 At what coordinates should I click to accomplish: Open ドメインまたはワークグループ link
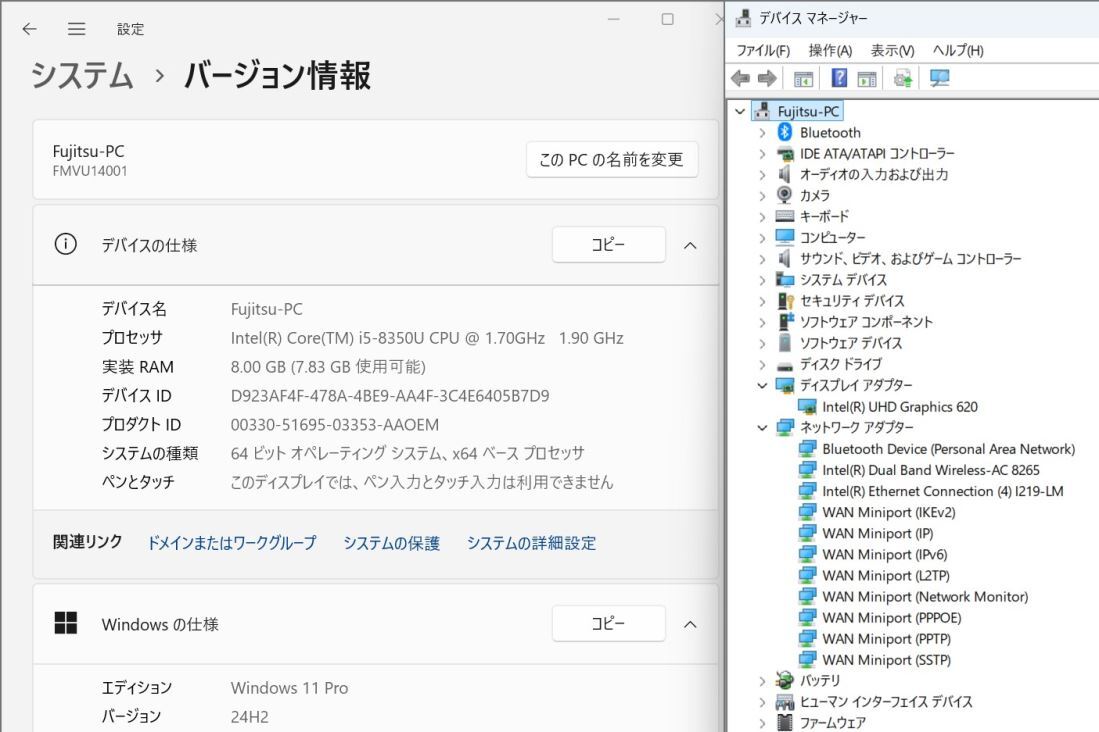[x=231, y=543]
